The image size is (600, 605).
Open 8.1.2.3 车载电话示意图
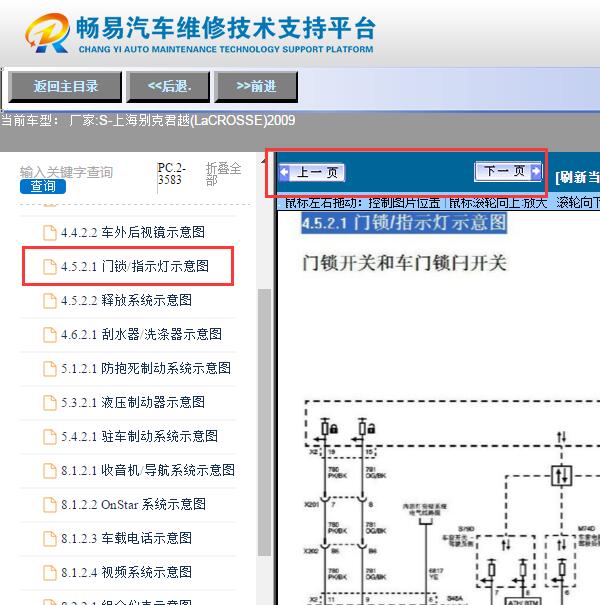click(x=126, y=538)
